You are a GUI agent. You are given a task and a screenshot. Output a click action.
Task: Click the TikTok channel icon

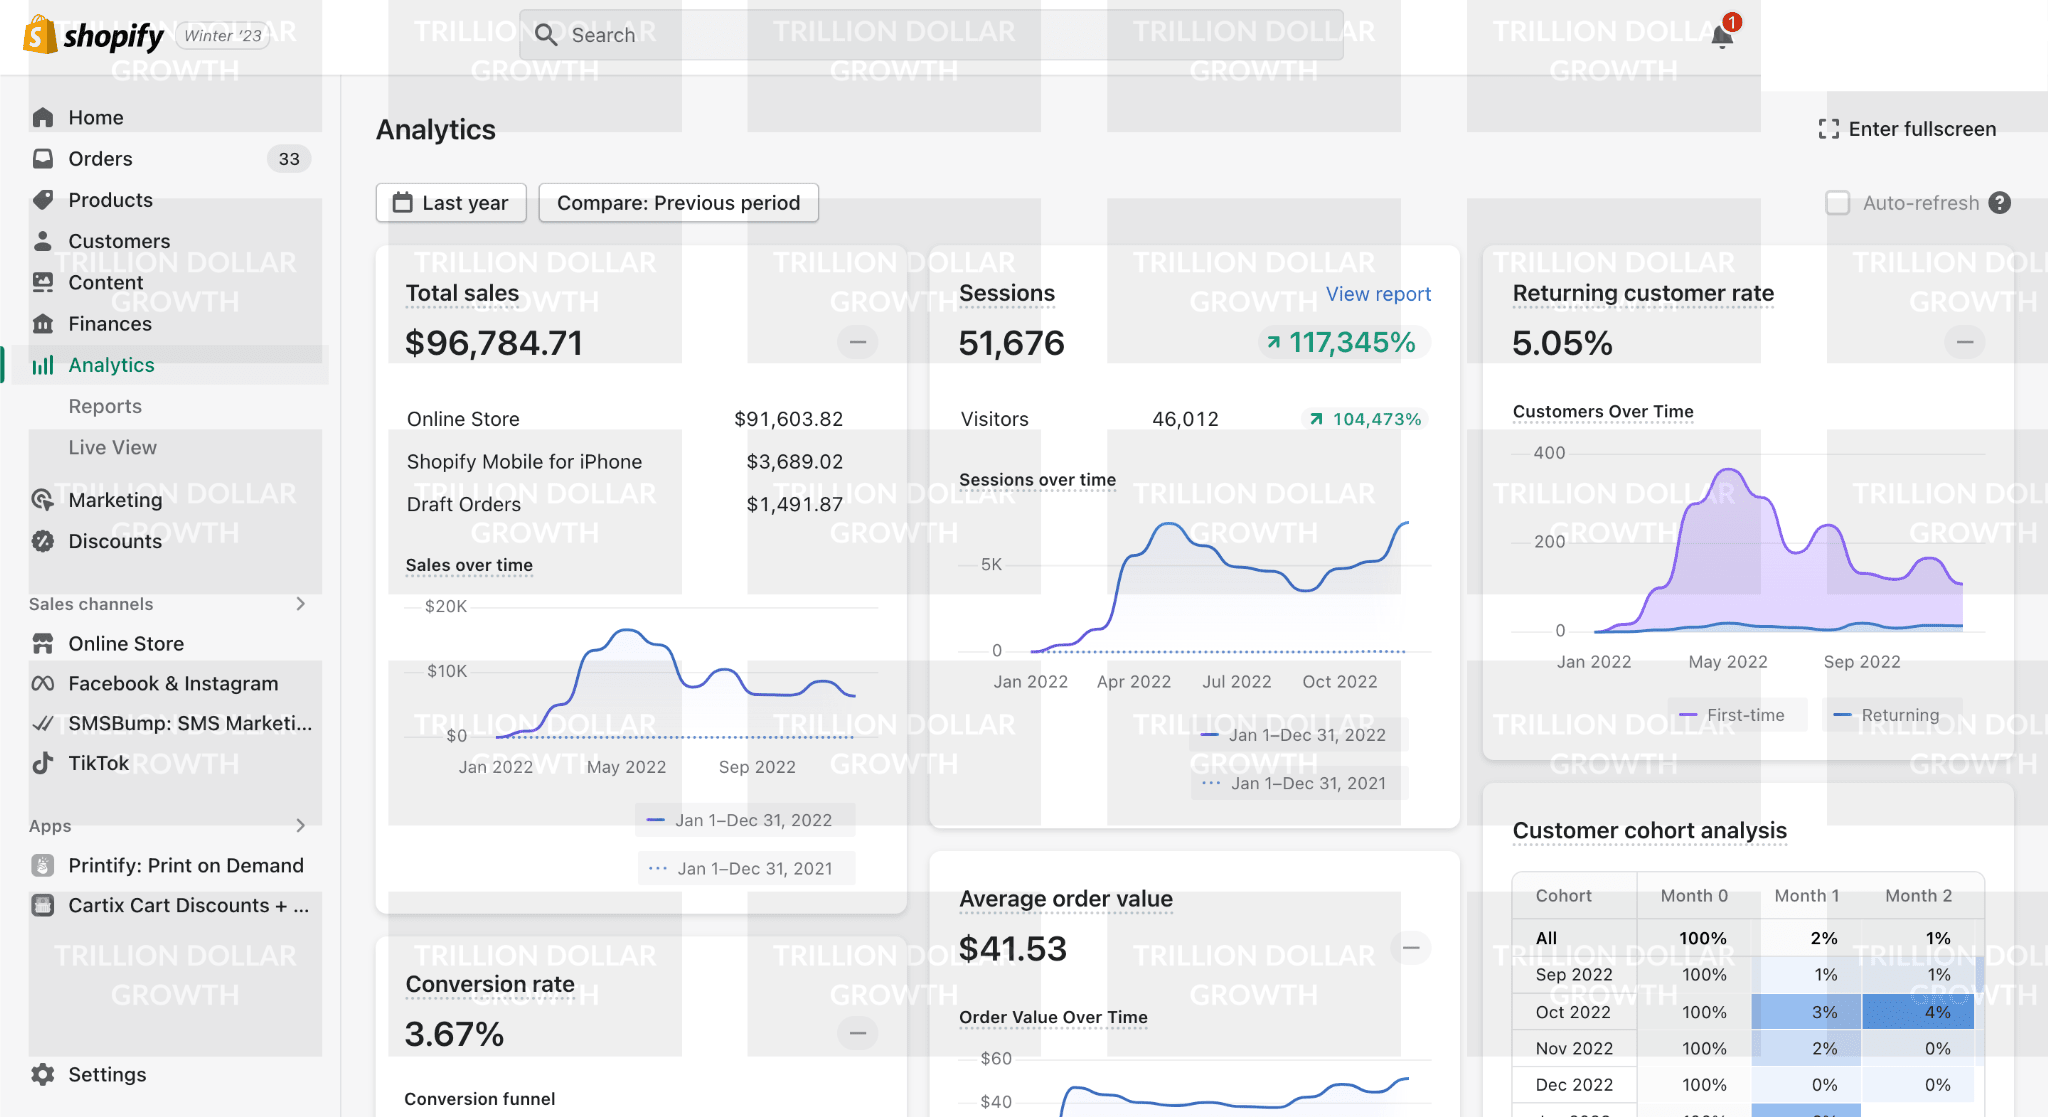pos(43,763)
